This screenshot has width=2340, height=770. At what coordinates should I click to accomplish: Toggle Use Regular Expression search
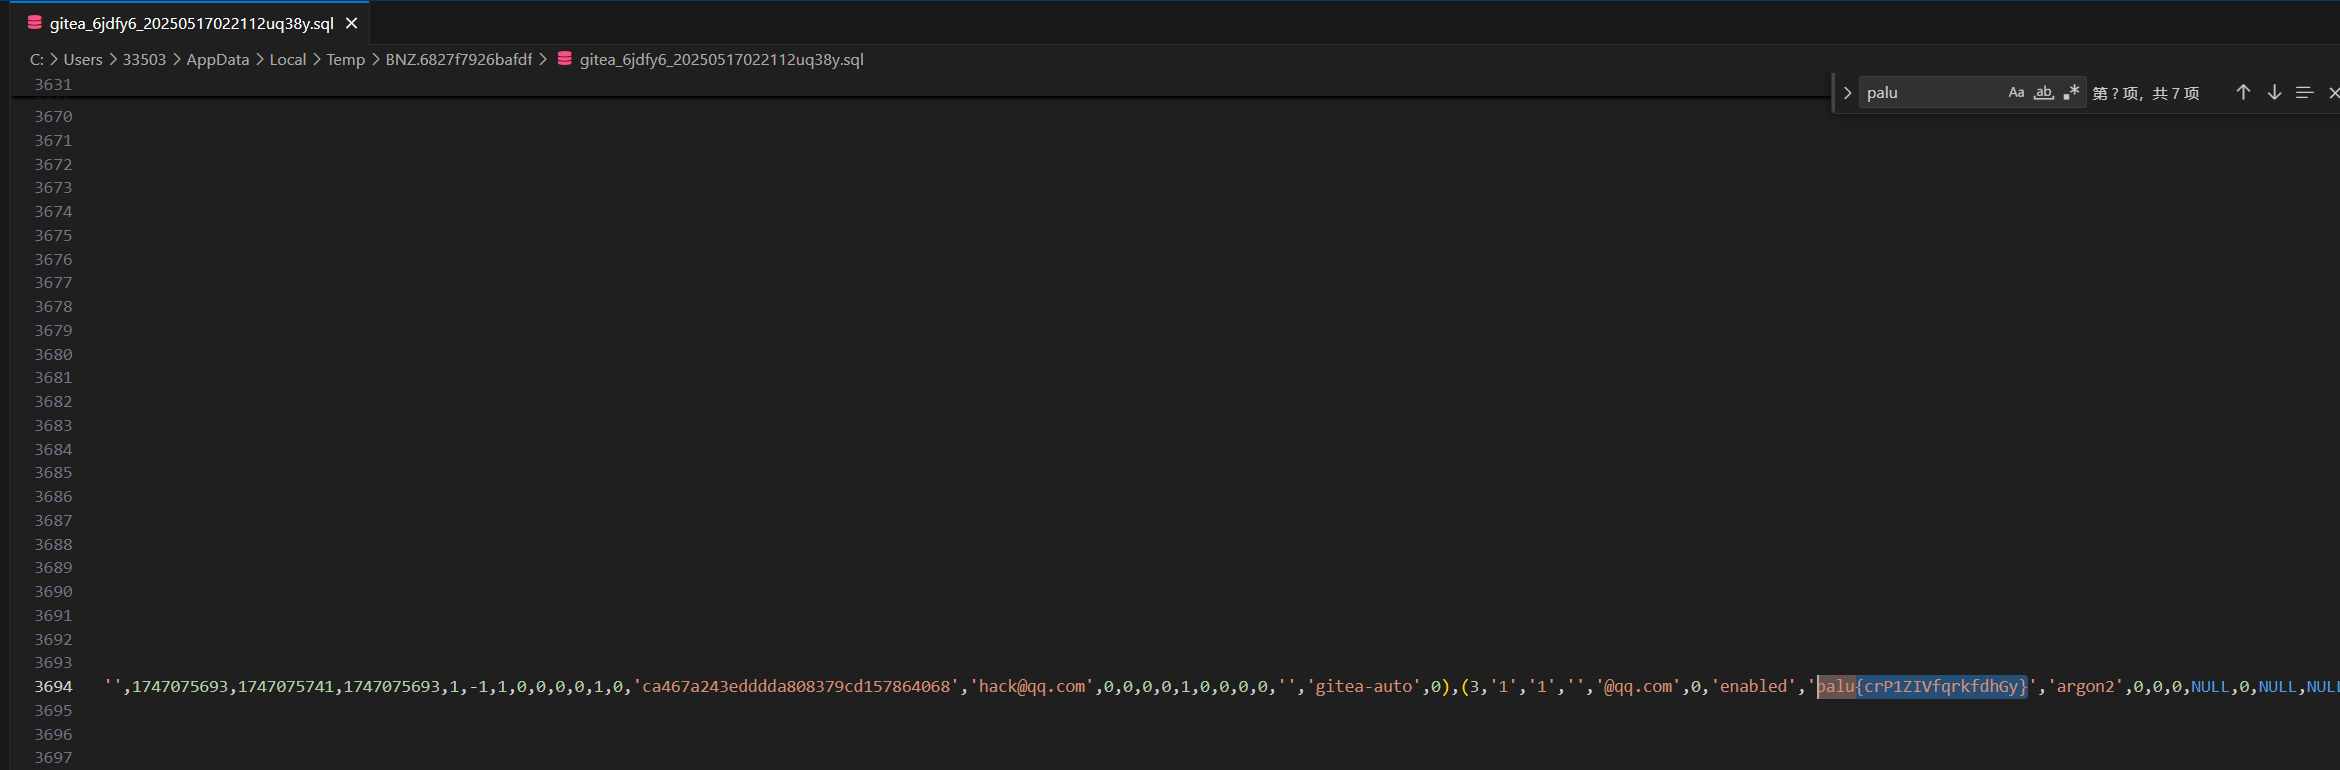pyautogui.click(x=2071, y=93)
